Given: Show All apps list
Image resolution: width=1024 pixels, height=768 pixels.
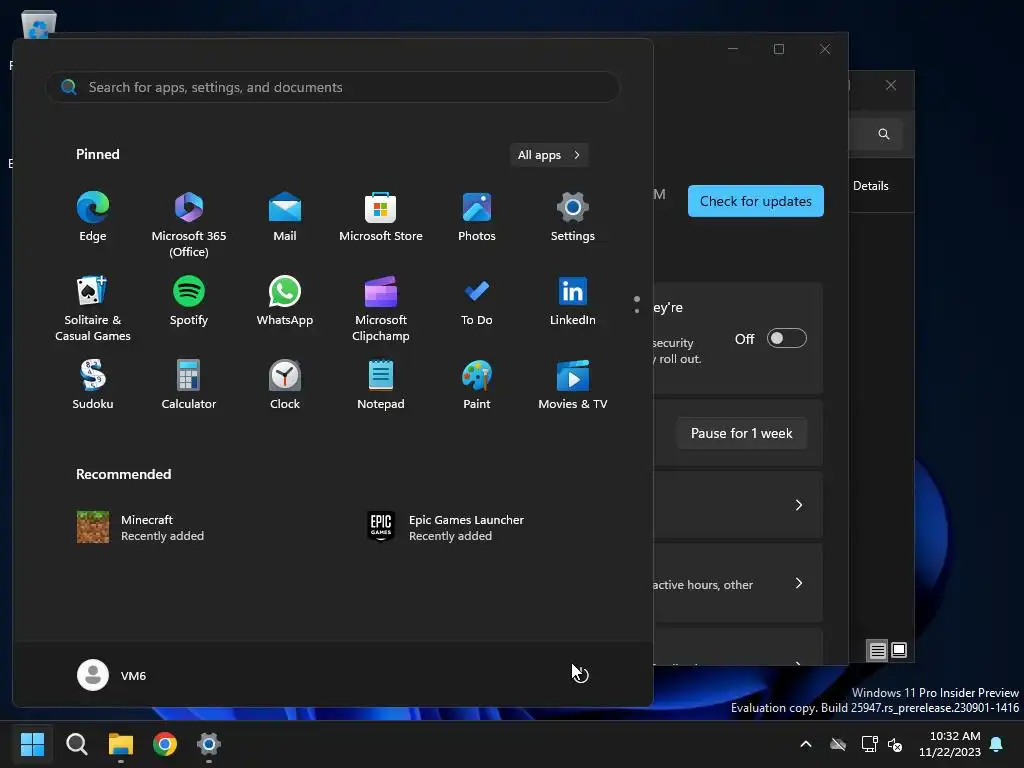Looking at the screenshot, I should [549, 155].
